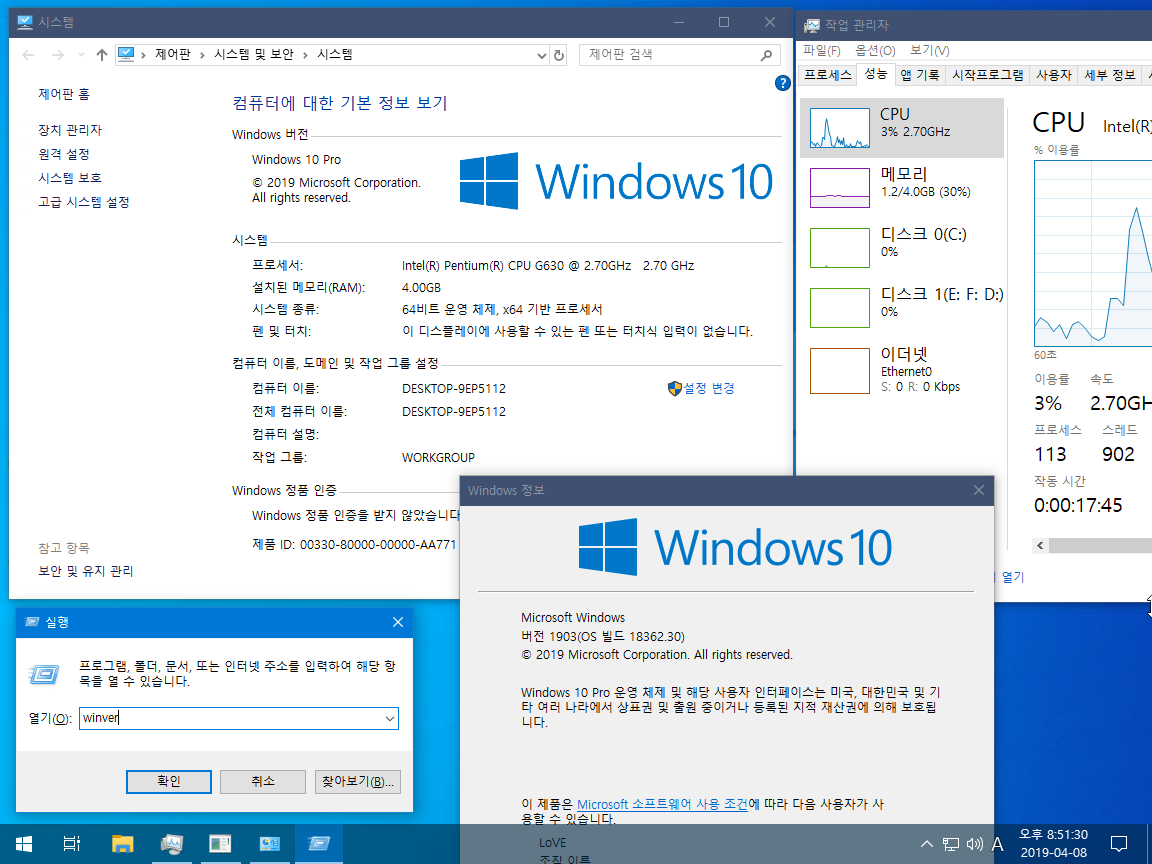The width and height of the screenshot is (1152, 864).
Task: Open the Start menu
Action: tap(24, 843)
